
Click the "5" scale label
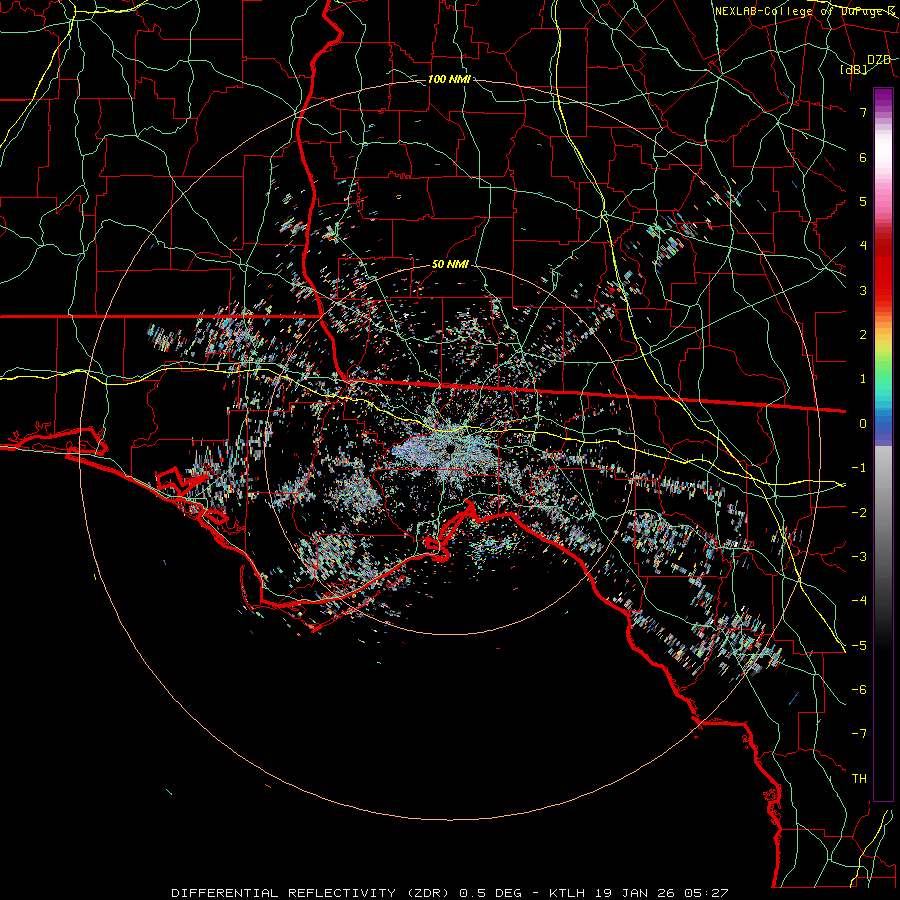863,201
